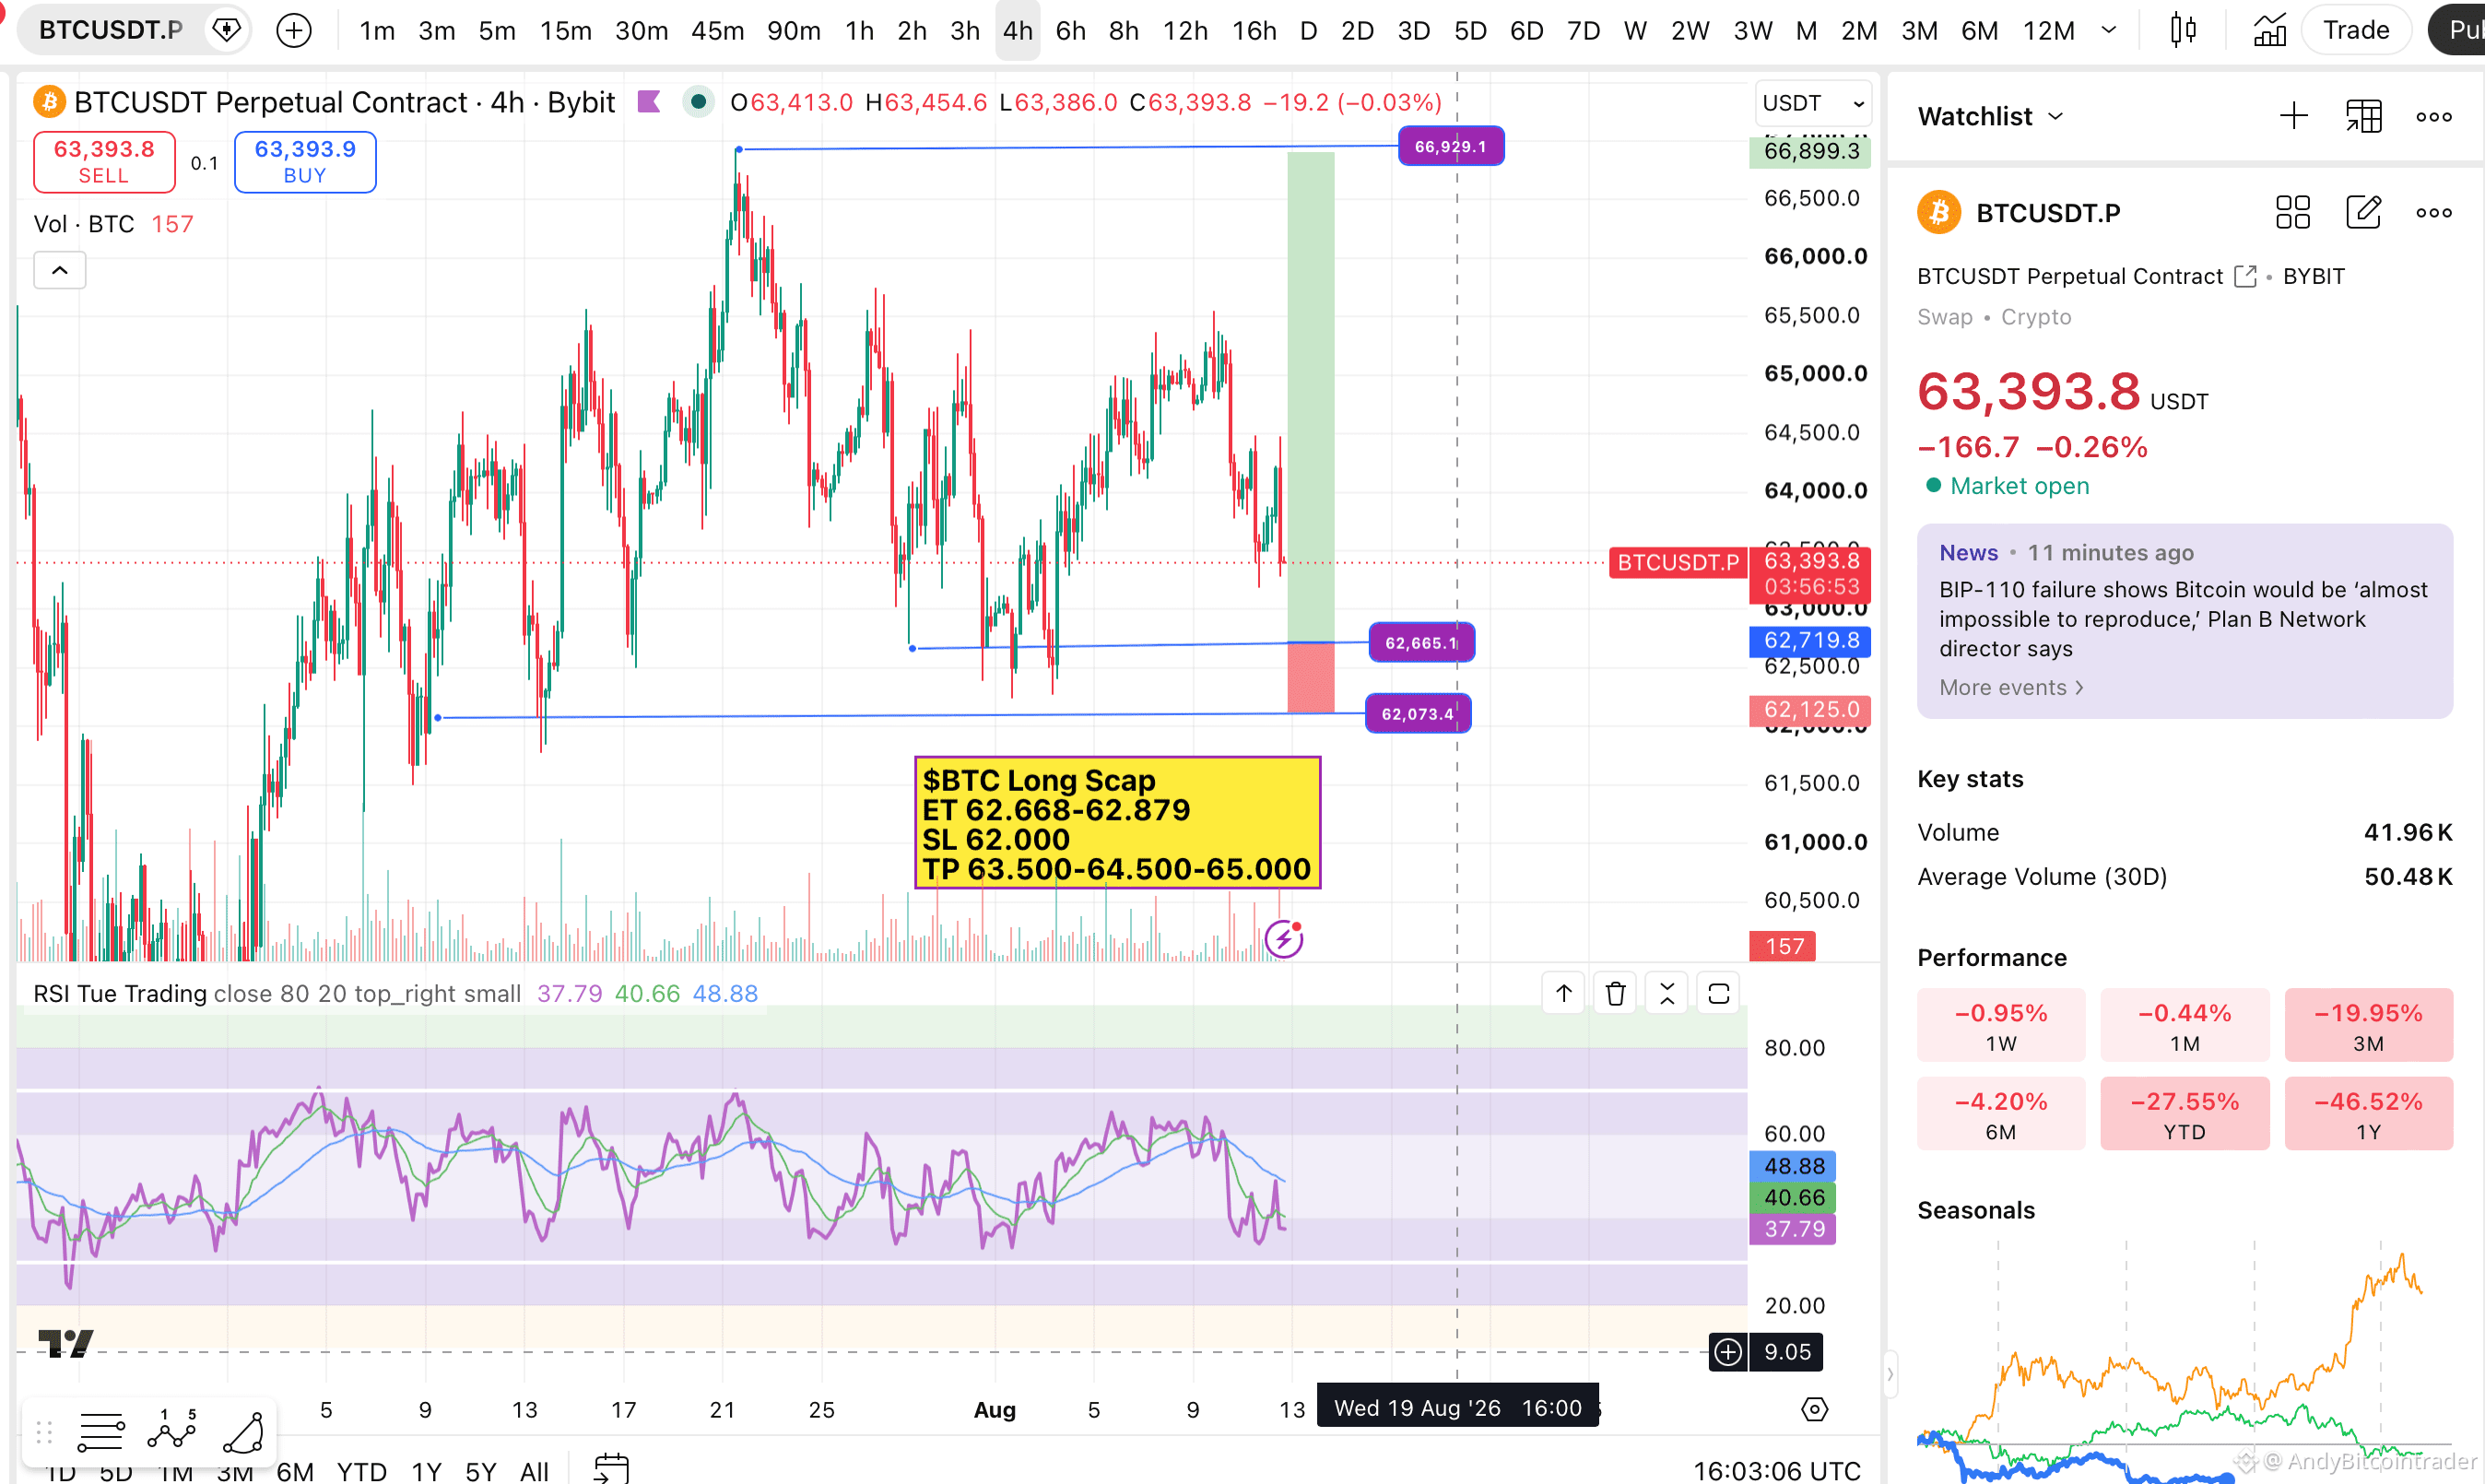The image size is (2485, 1484).
Task: Click the SELL 63,393.8 button
Action: [x=104, y=161]
